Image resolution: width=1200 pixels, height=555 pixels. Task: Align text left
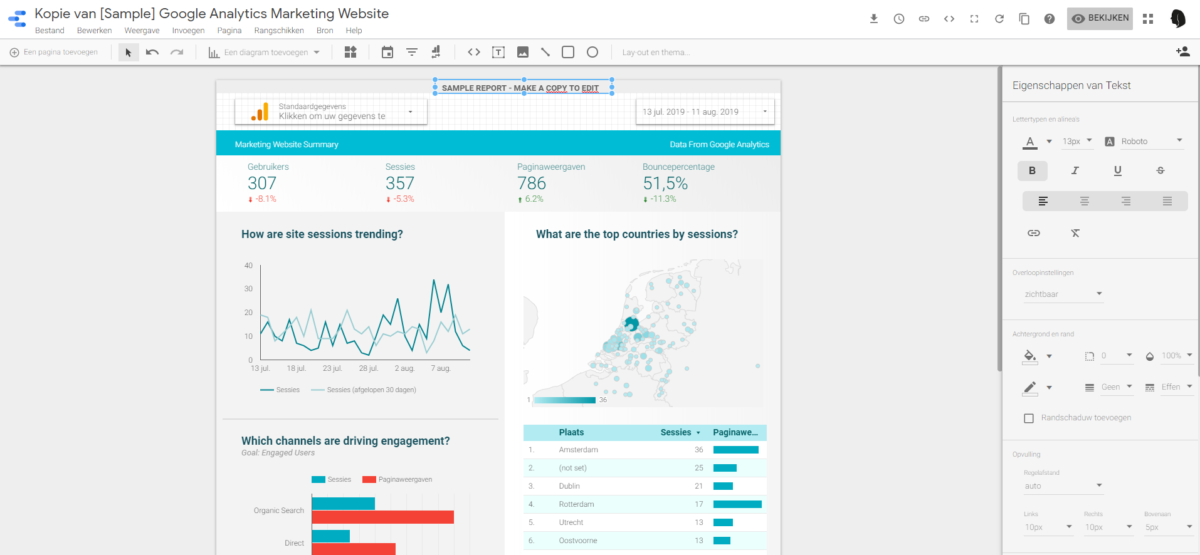tap(1043, 201)
